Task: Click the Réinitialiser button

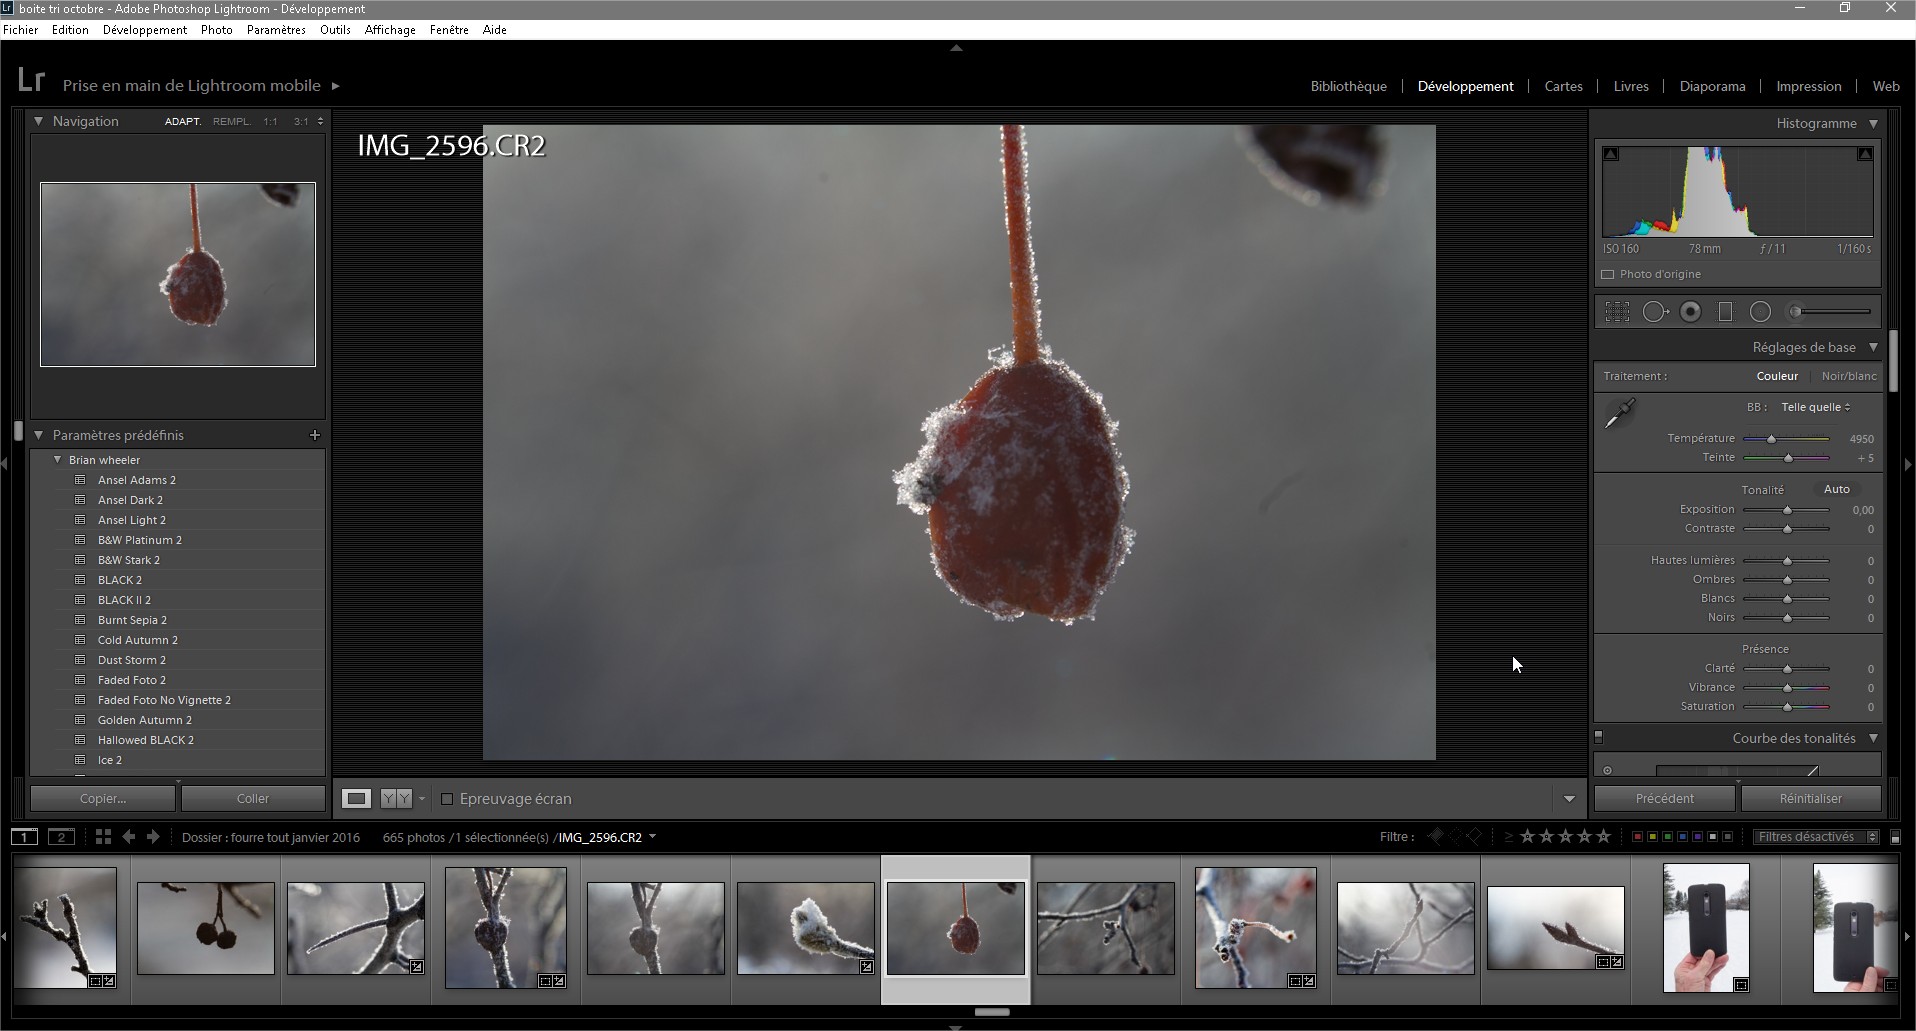Action: coord(1810,799)
